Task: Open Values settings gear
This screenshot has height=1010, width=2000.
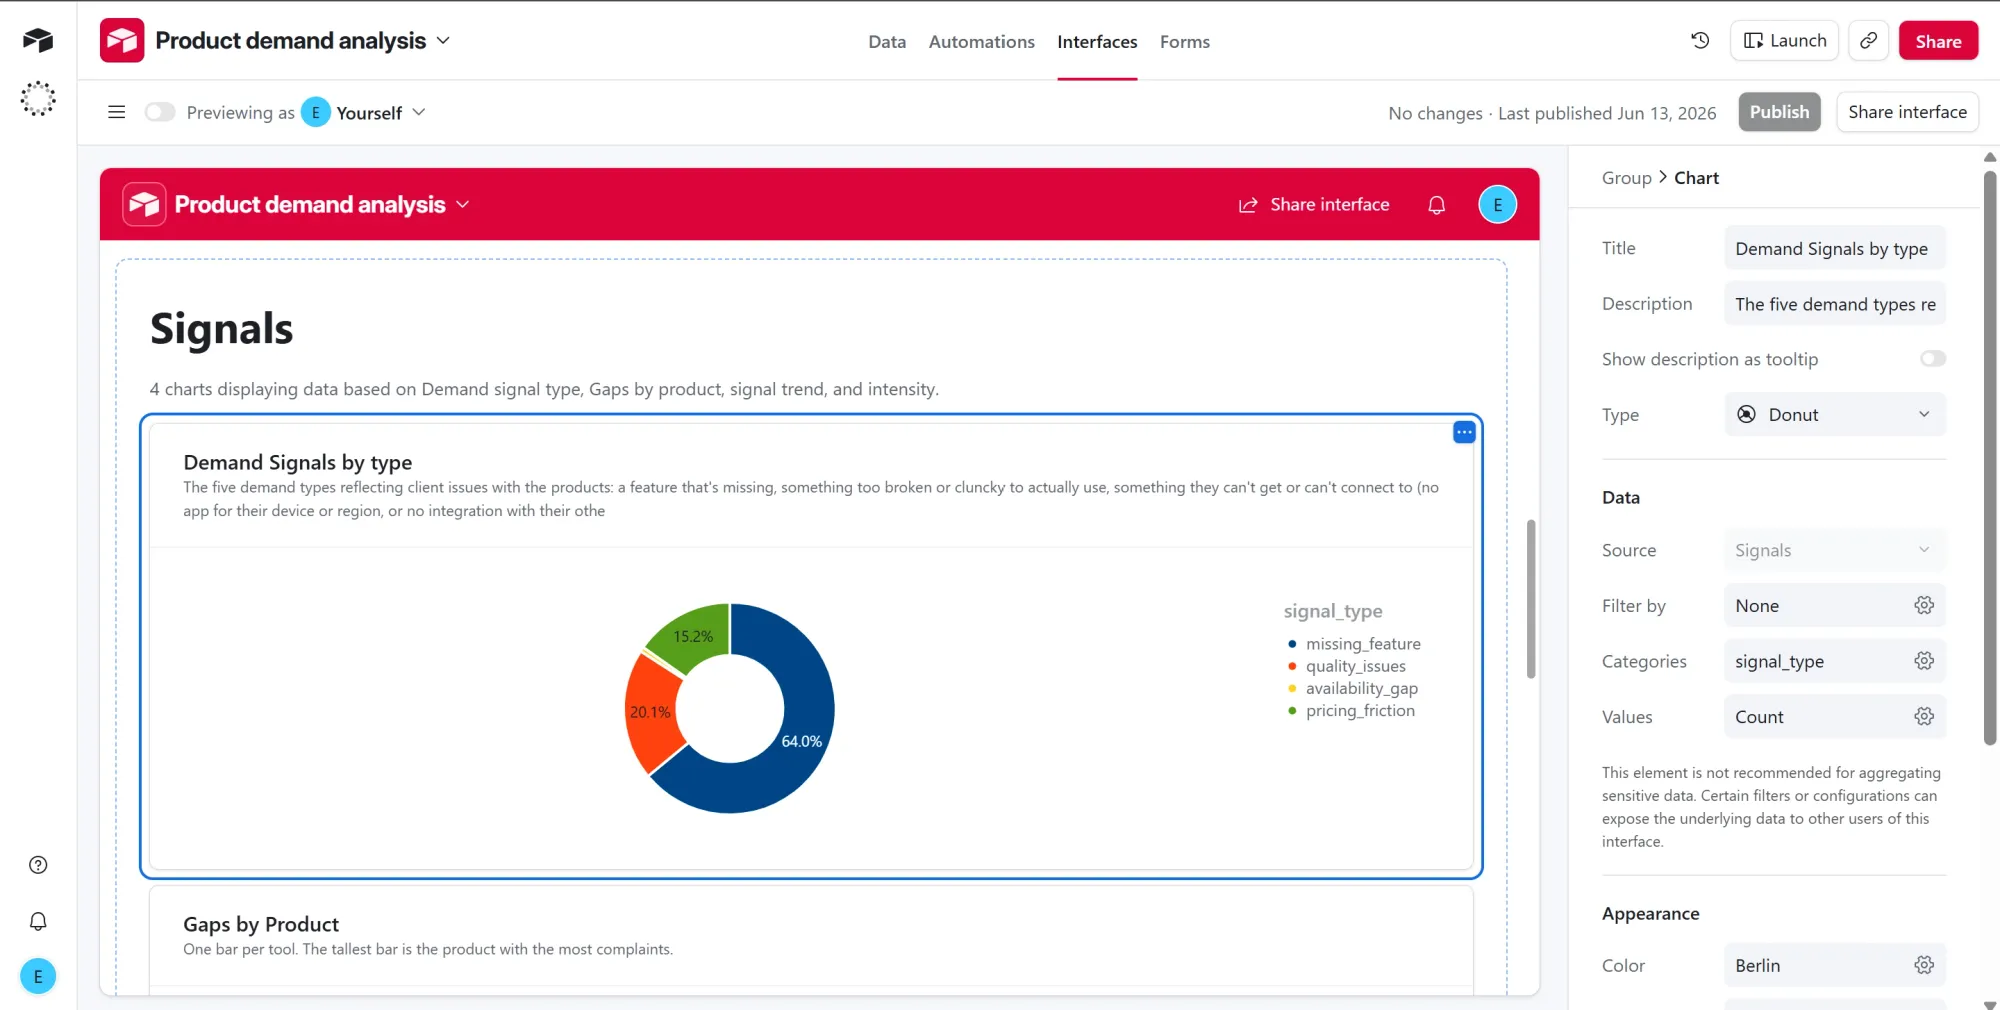Action: [x=1924, y=716]
